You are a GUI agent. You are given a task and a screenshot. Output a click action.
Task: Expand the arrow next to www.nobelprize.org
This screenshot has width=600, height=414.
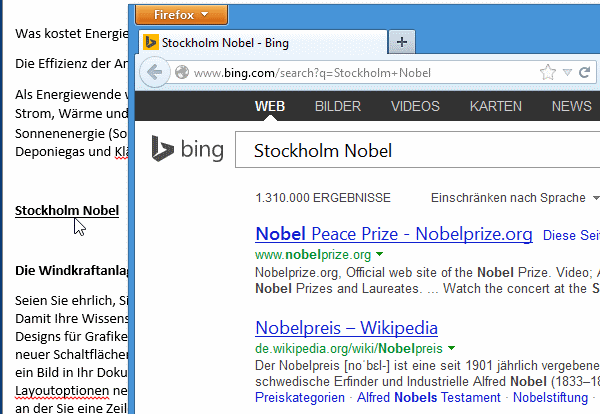point(379,254)
